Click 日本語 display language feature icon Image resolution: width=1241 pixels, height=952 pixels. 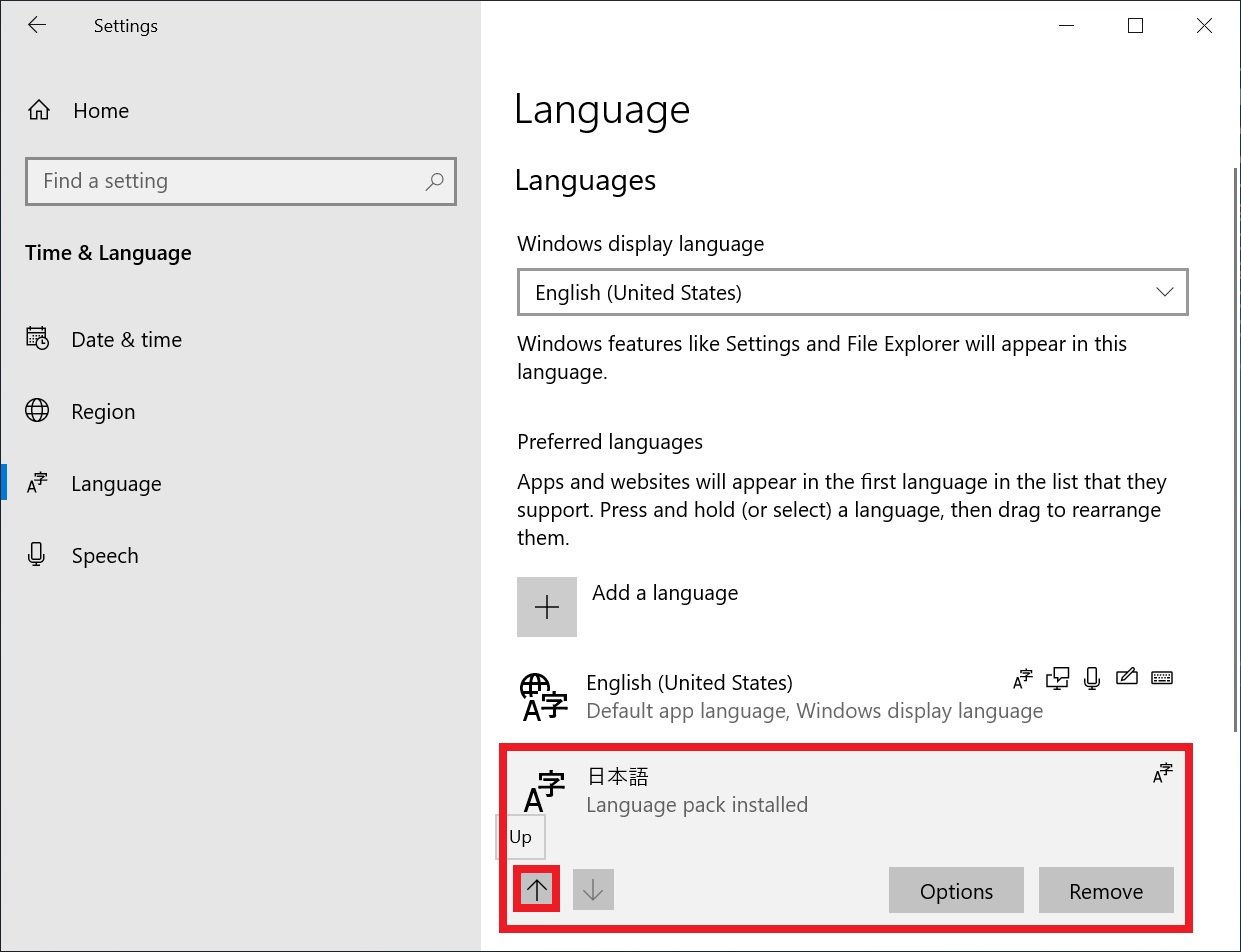(1162, 773)
